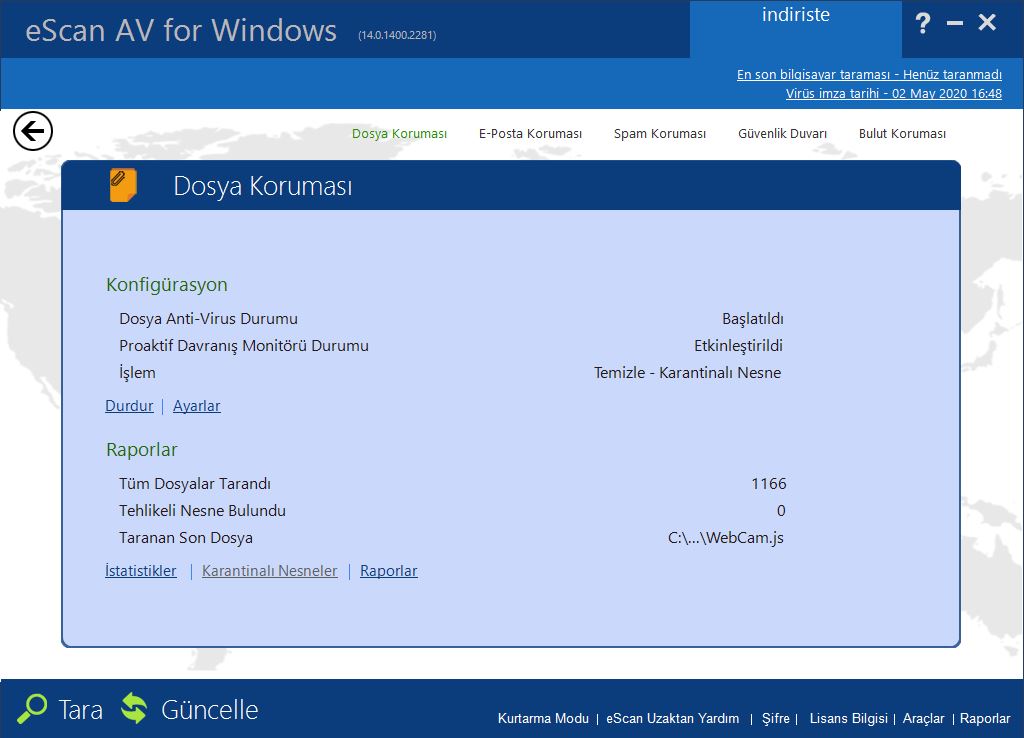This screenshot has height=738, width=1024.
Task: Click the İşlem row label
Action: pyautogui.click(x=137, y=372)
